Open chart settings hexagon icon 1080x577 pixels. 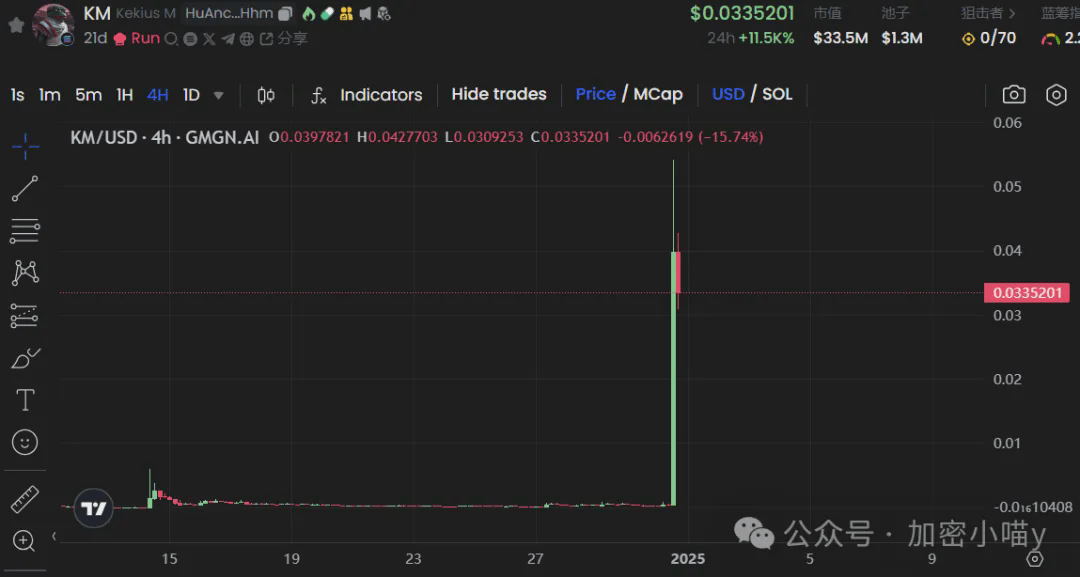click(1056, 95)
